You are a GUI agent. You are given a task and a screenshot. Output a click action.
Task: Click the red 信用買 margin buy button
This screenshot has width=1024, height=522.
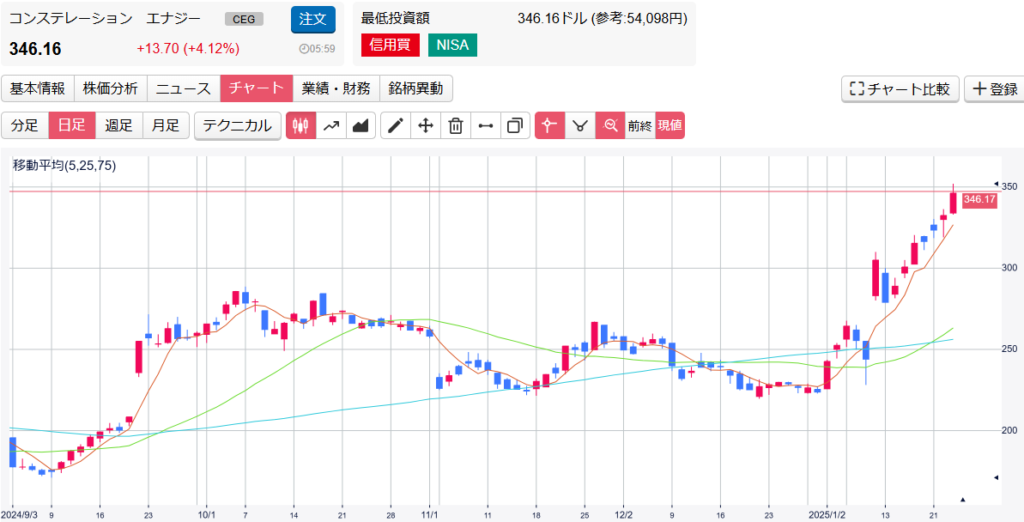pyautogui.click(x=391, y=45)
